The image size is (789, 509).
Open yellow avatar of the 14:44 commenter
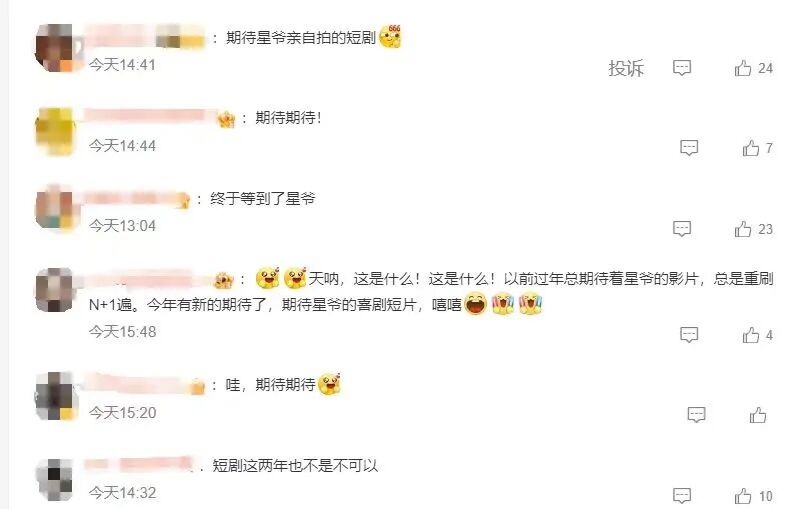[55, 131]
